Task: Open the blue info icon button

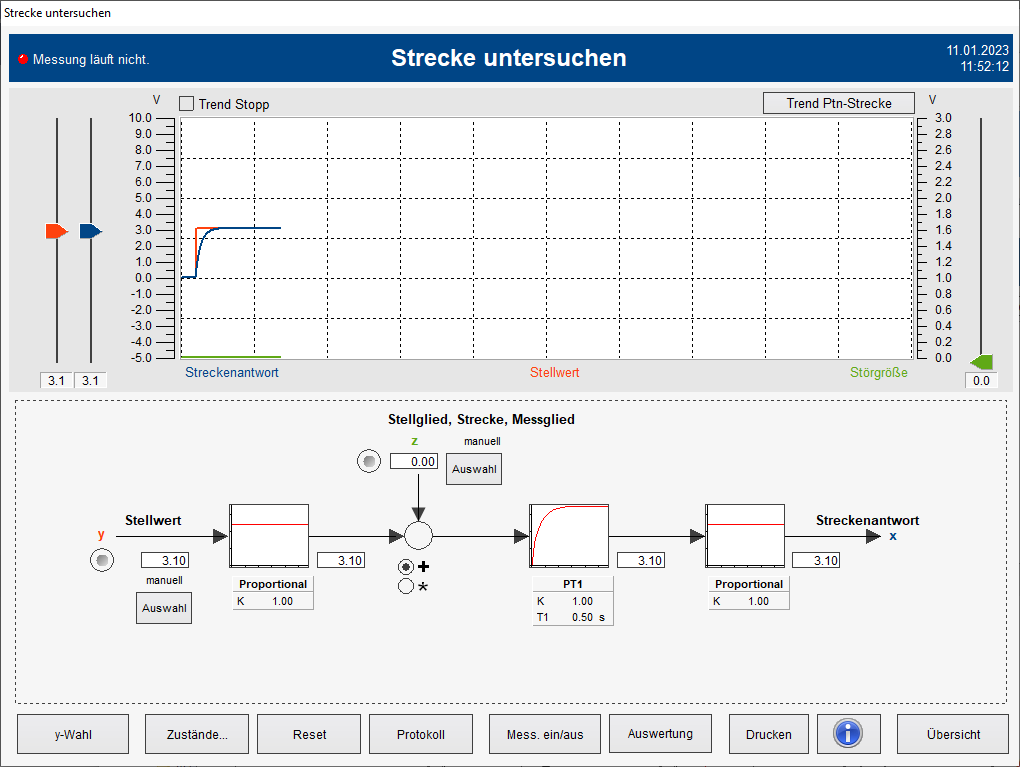Action: (848, 734)
